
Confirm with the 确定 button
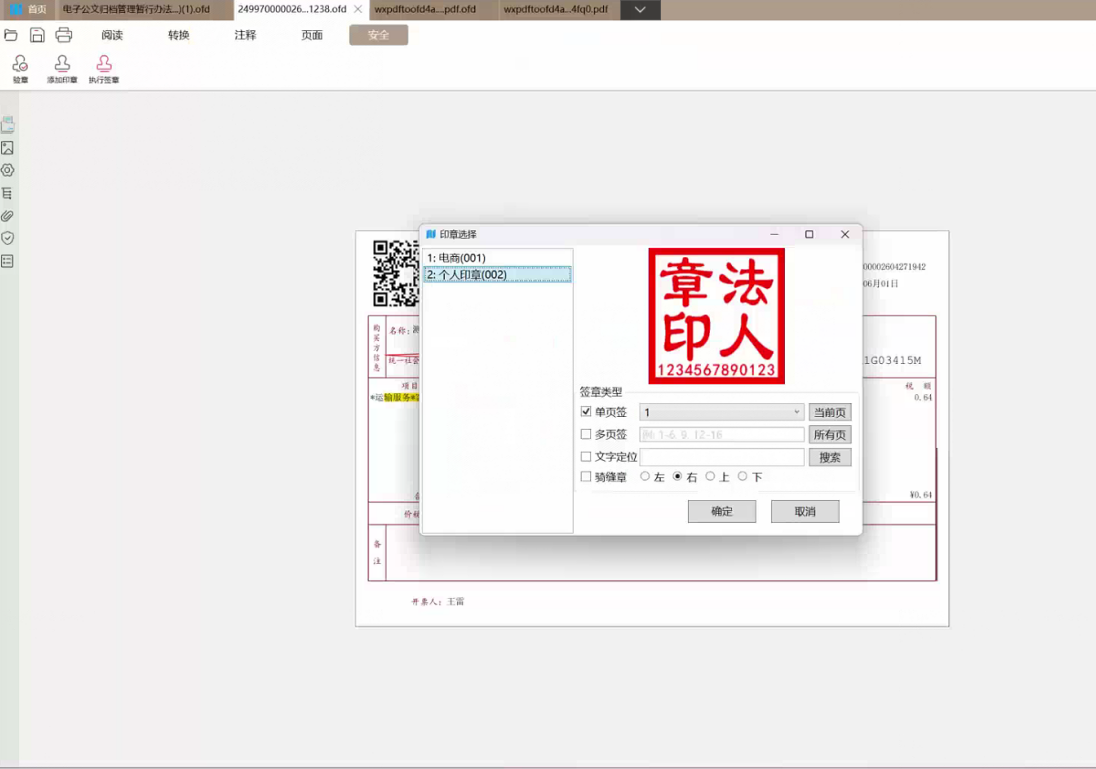click(x=721, y=512)
